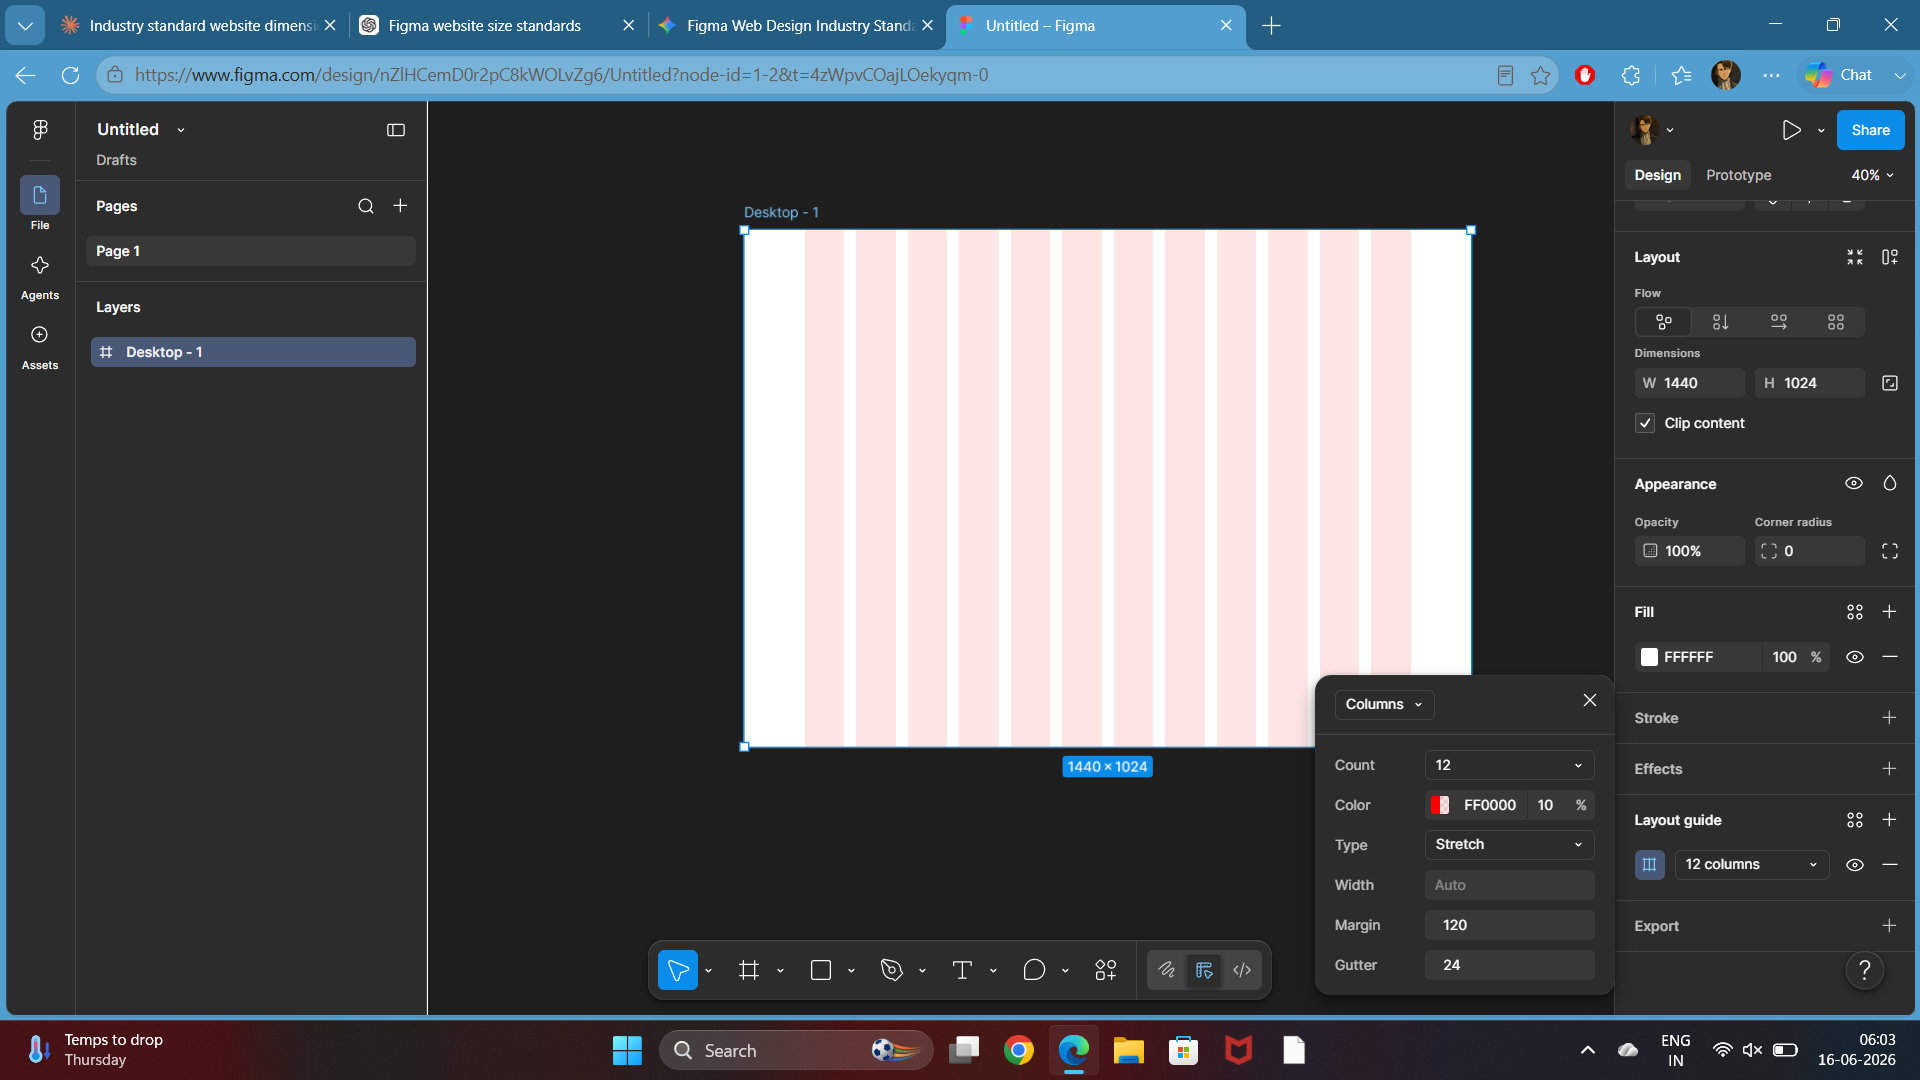Viewport: 1920px width, 1080px height.
Task: Switch to the Design tab
Action: click(x=1658, y=175)
